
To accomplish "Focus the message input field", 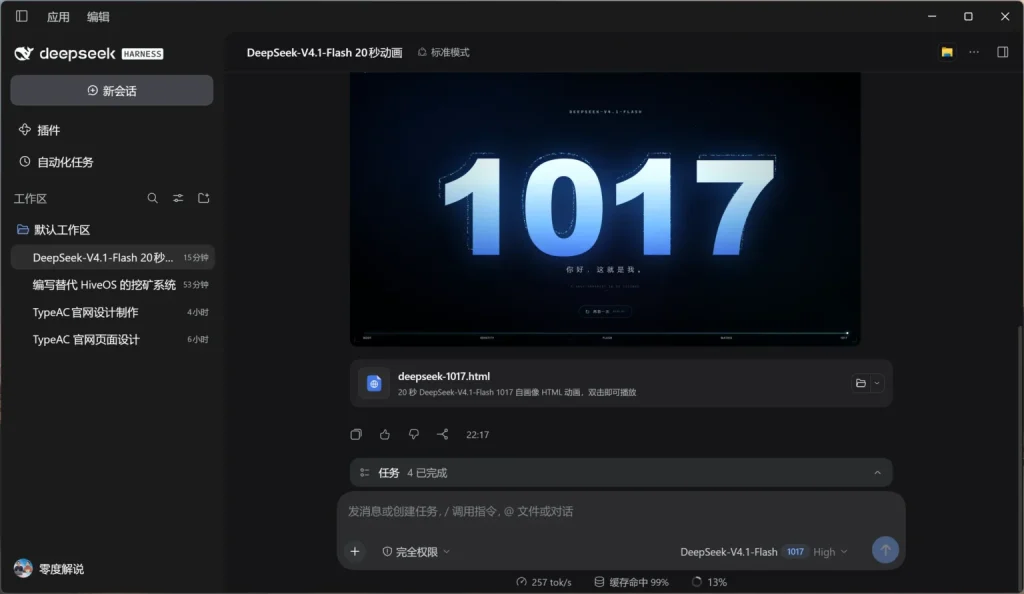I will (620, 512).
